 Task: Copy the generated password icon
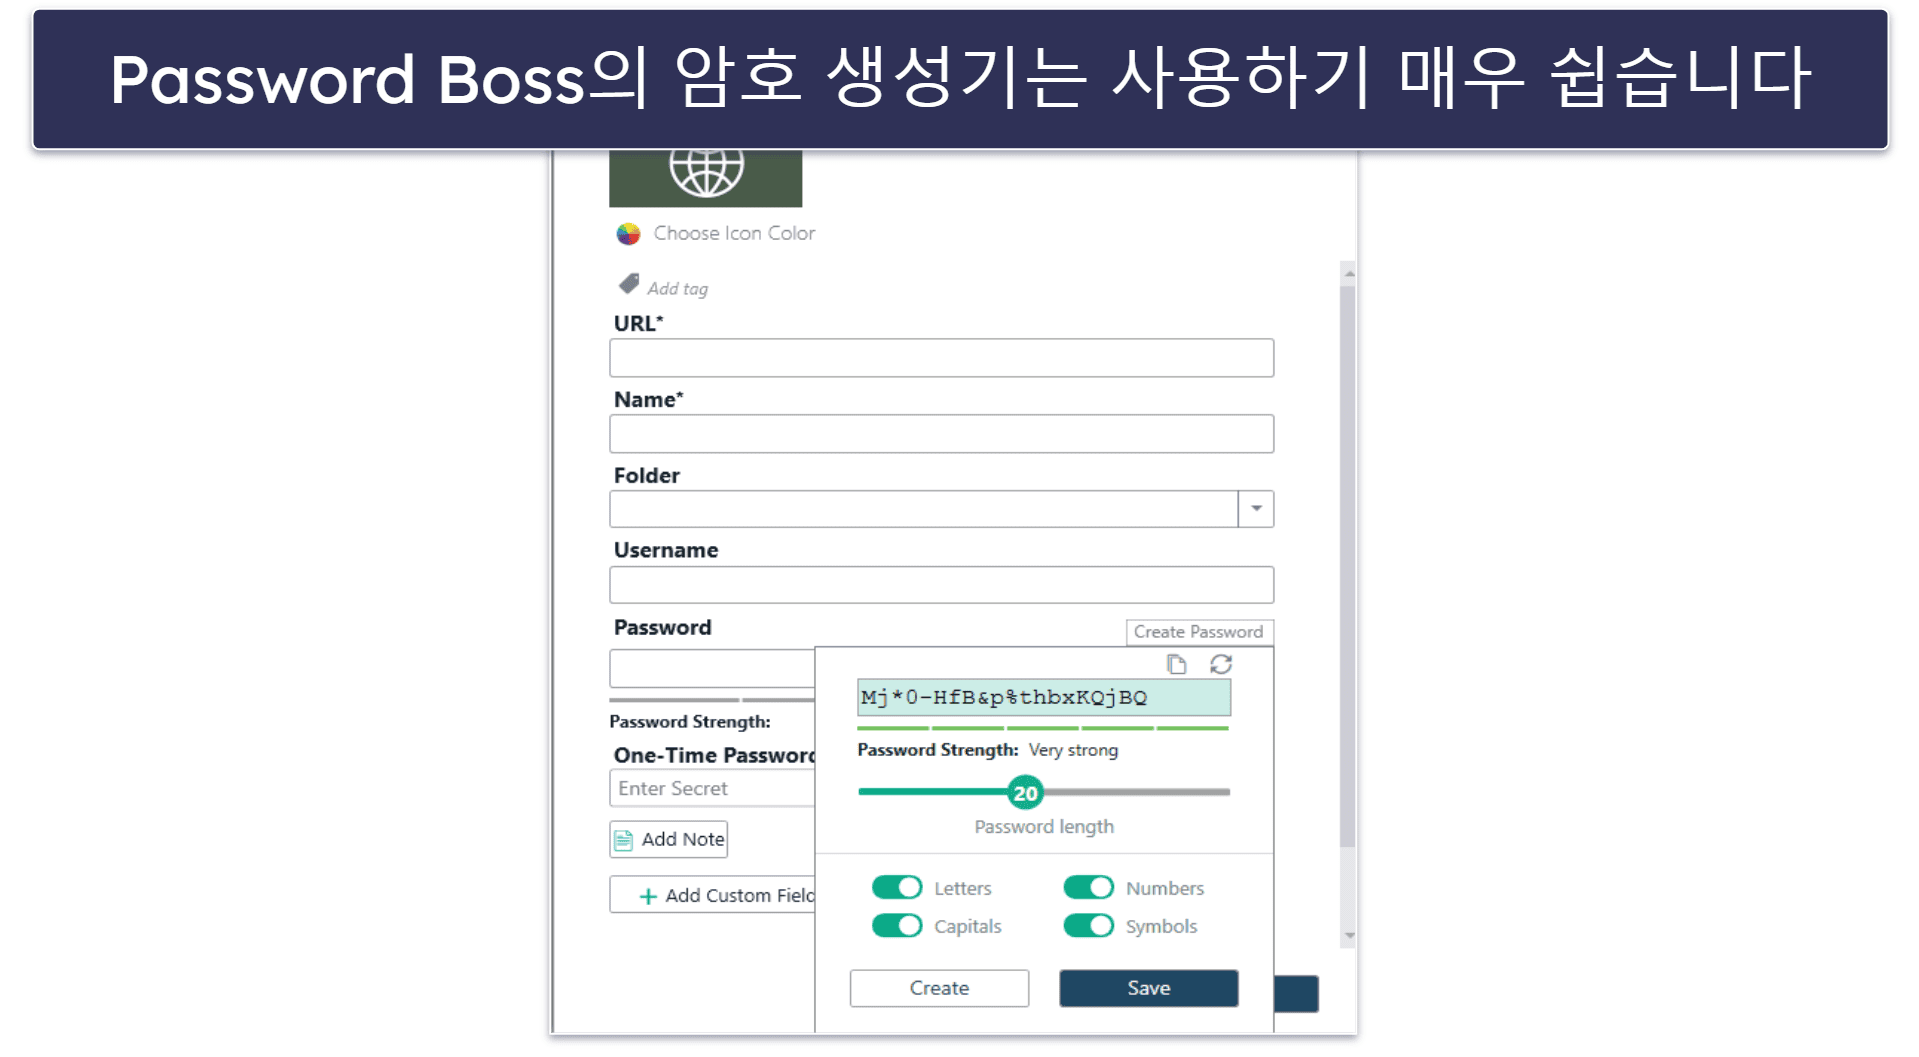click(1177, 664)
